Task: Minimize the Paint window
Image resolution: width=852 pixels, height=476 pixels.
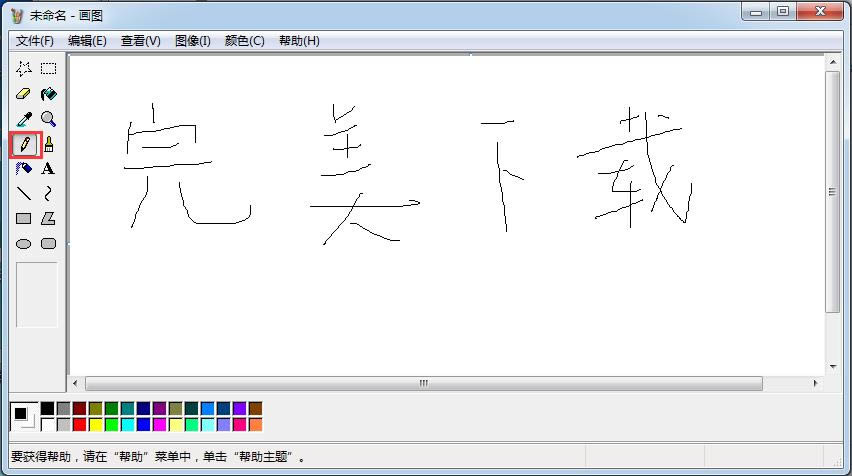Action: click(756, 11)
